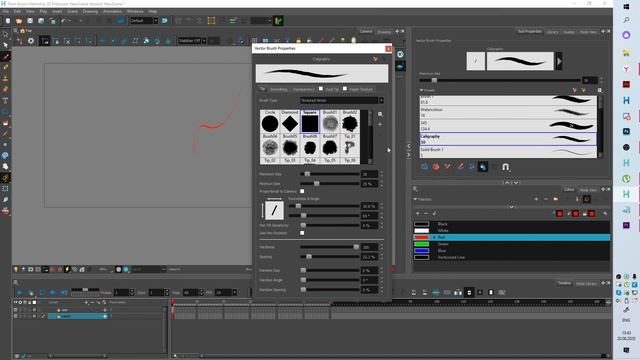Toggle Proportional to Camera checkbox

[302, 191]
